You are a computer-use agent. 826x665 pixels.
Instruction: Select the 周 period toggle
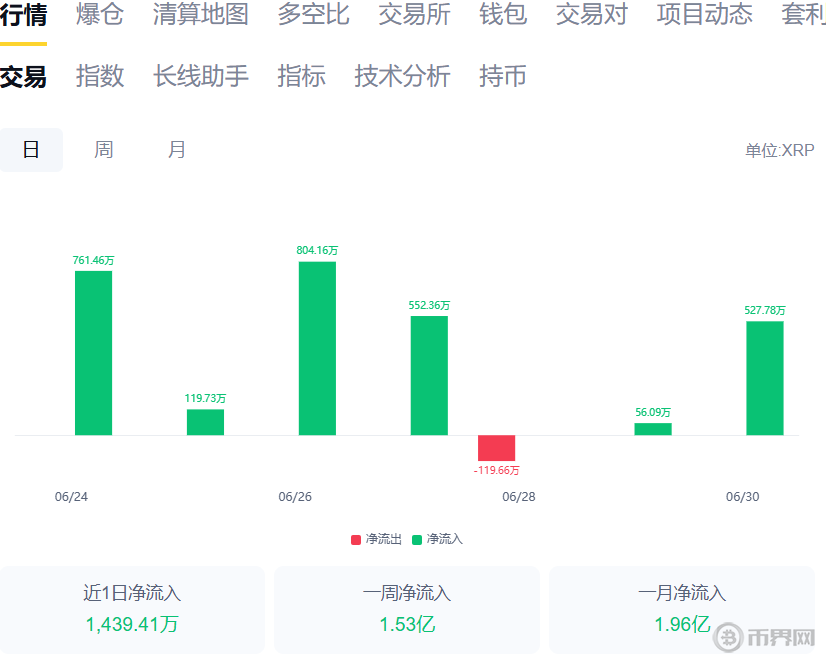tap(104, 150)
